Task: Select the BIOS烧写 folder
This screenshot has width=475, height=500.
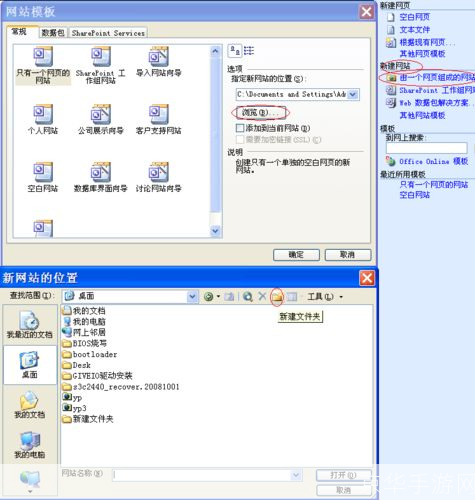Action: (85, 343)
